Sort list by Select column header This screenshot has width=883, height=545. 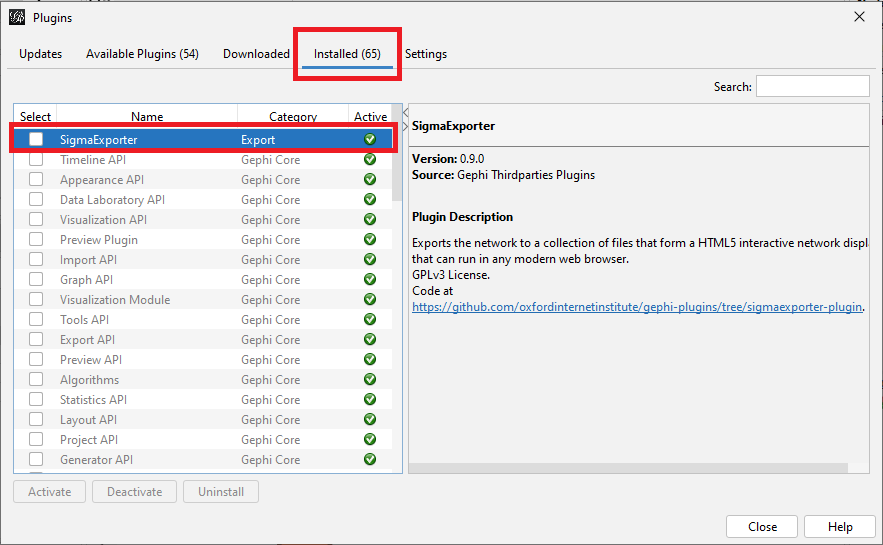tap(35, 116)
